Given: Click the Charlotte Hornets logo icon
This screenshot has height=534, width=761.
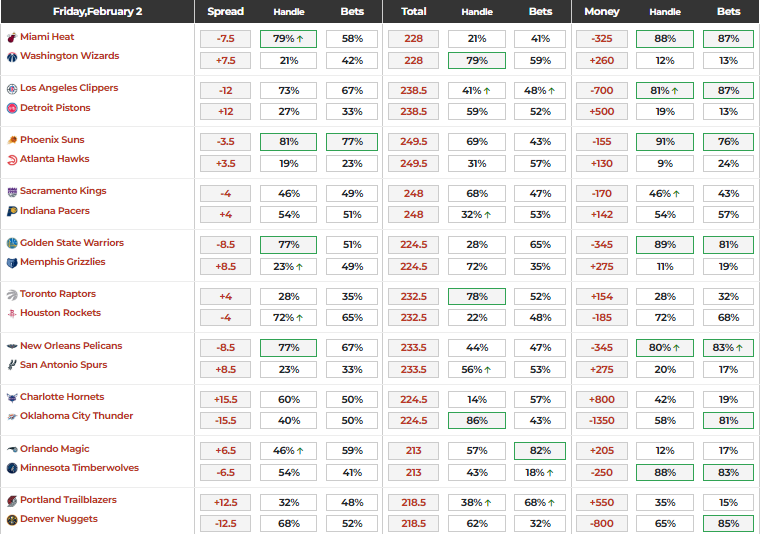Looking at the screenshot, I should tap(12, 397).
